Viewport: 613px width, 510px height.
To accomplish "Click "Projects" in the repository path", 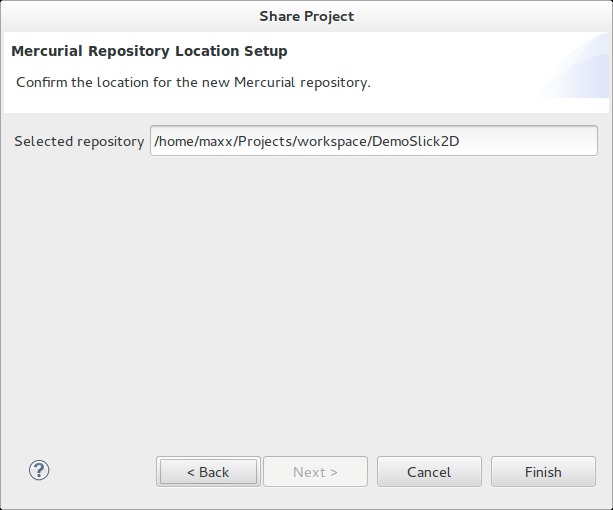I will coord(263,141).
